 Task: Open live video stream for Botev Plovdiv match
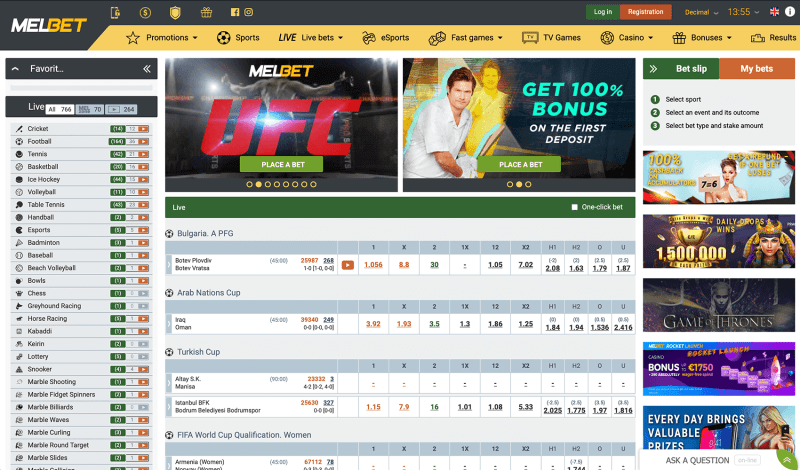click(x=347, y=265)
